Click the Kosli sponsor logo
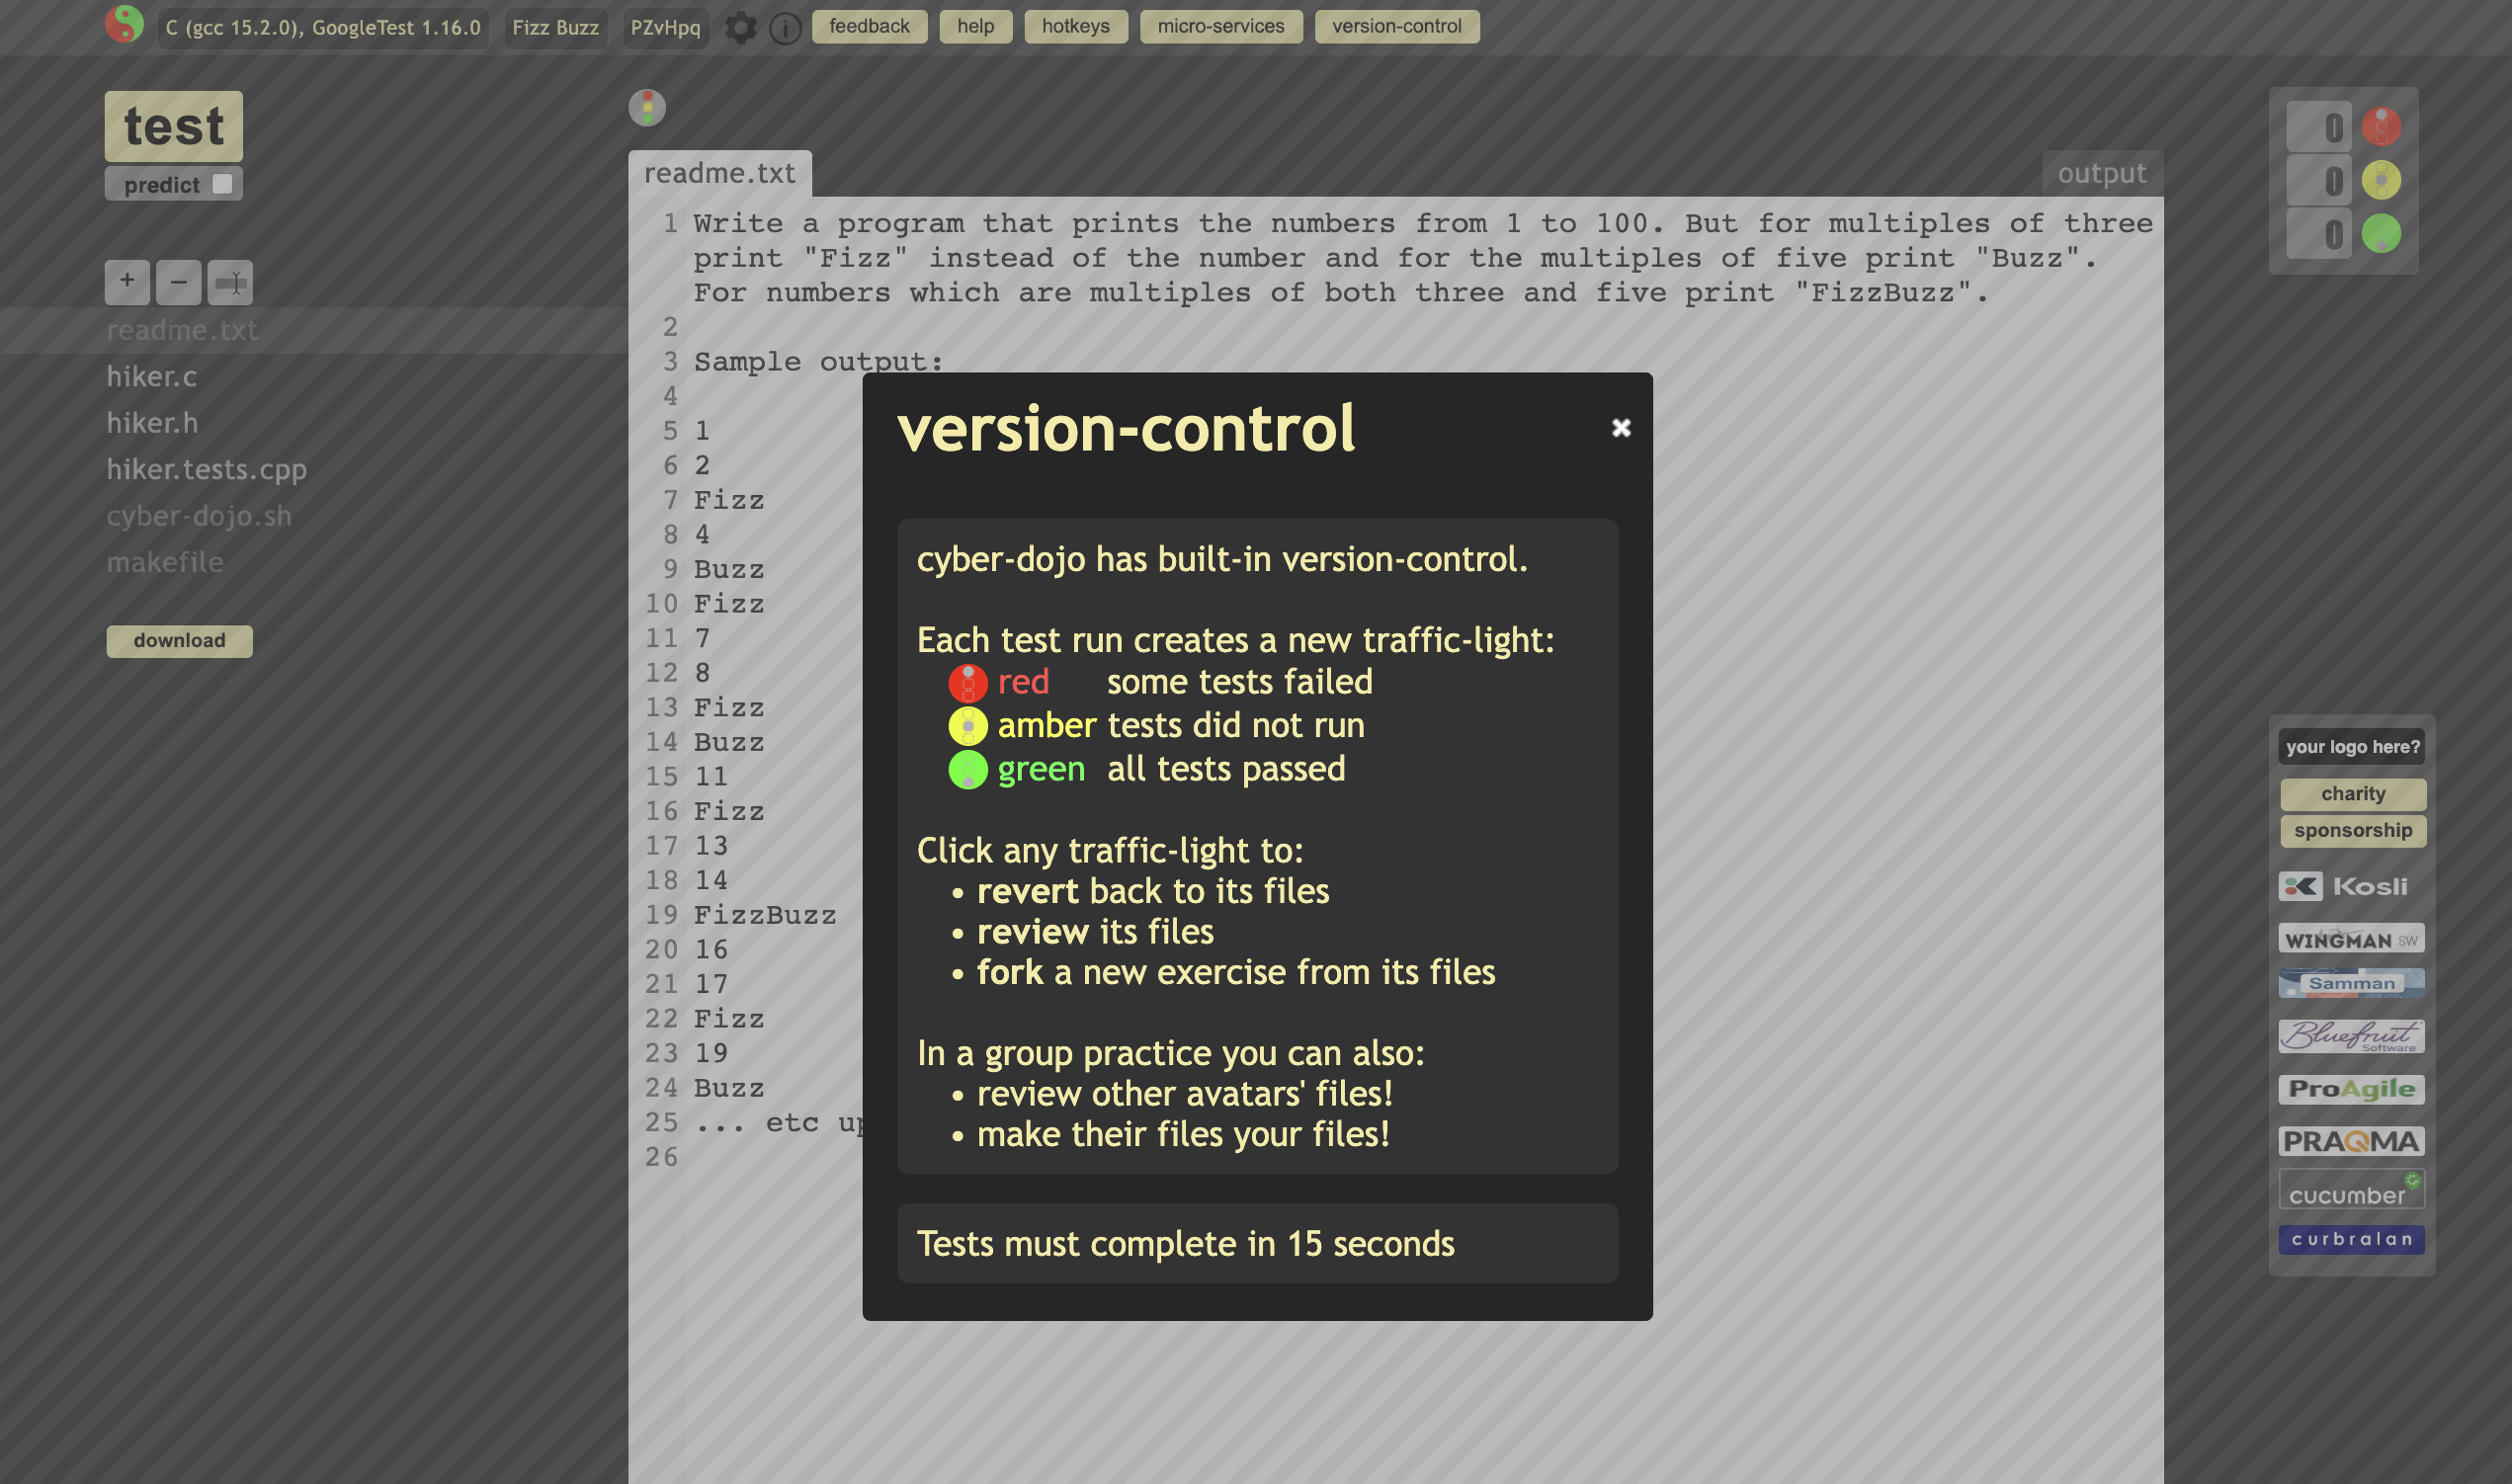Image resolution: width=2512 pixels, height=1484 pixels. [2349, 886]
